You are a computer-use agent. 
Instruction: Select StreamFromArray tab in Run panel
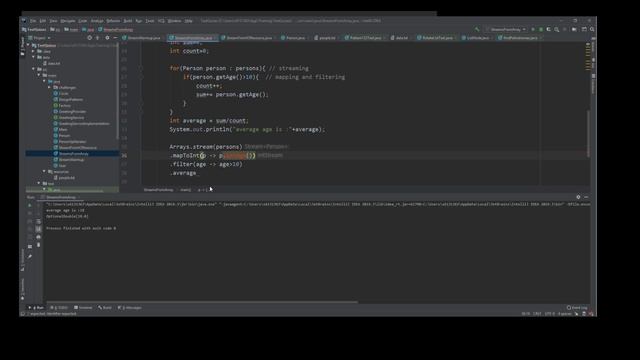pos(59,197)
